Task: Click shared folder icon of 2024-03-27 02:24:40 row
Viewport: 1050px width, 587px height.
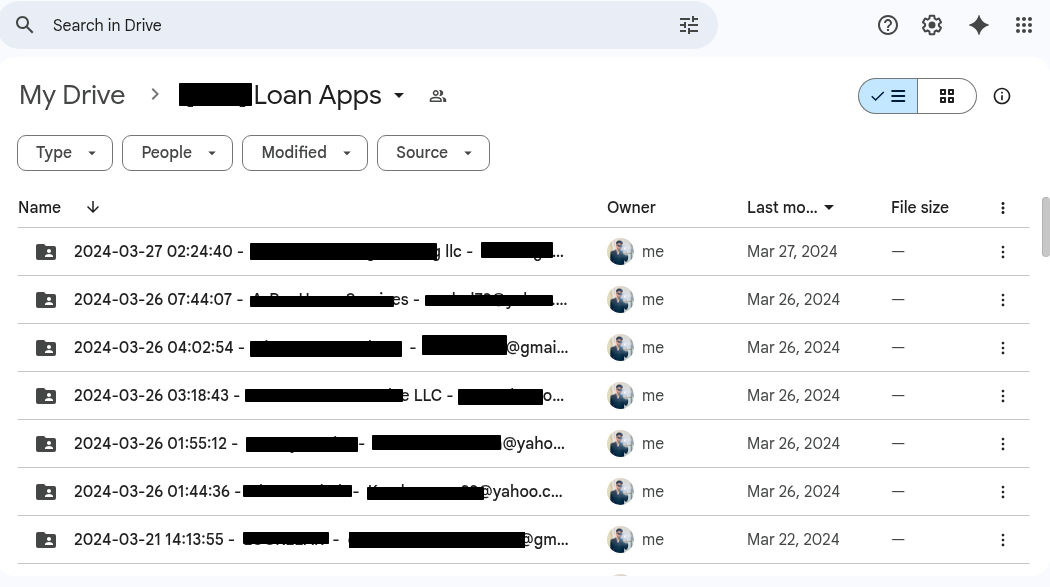Action: tap(46, 252)
